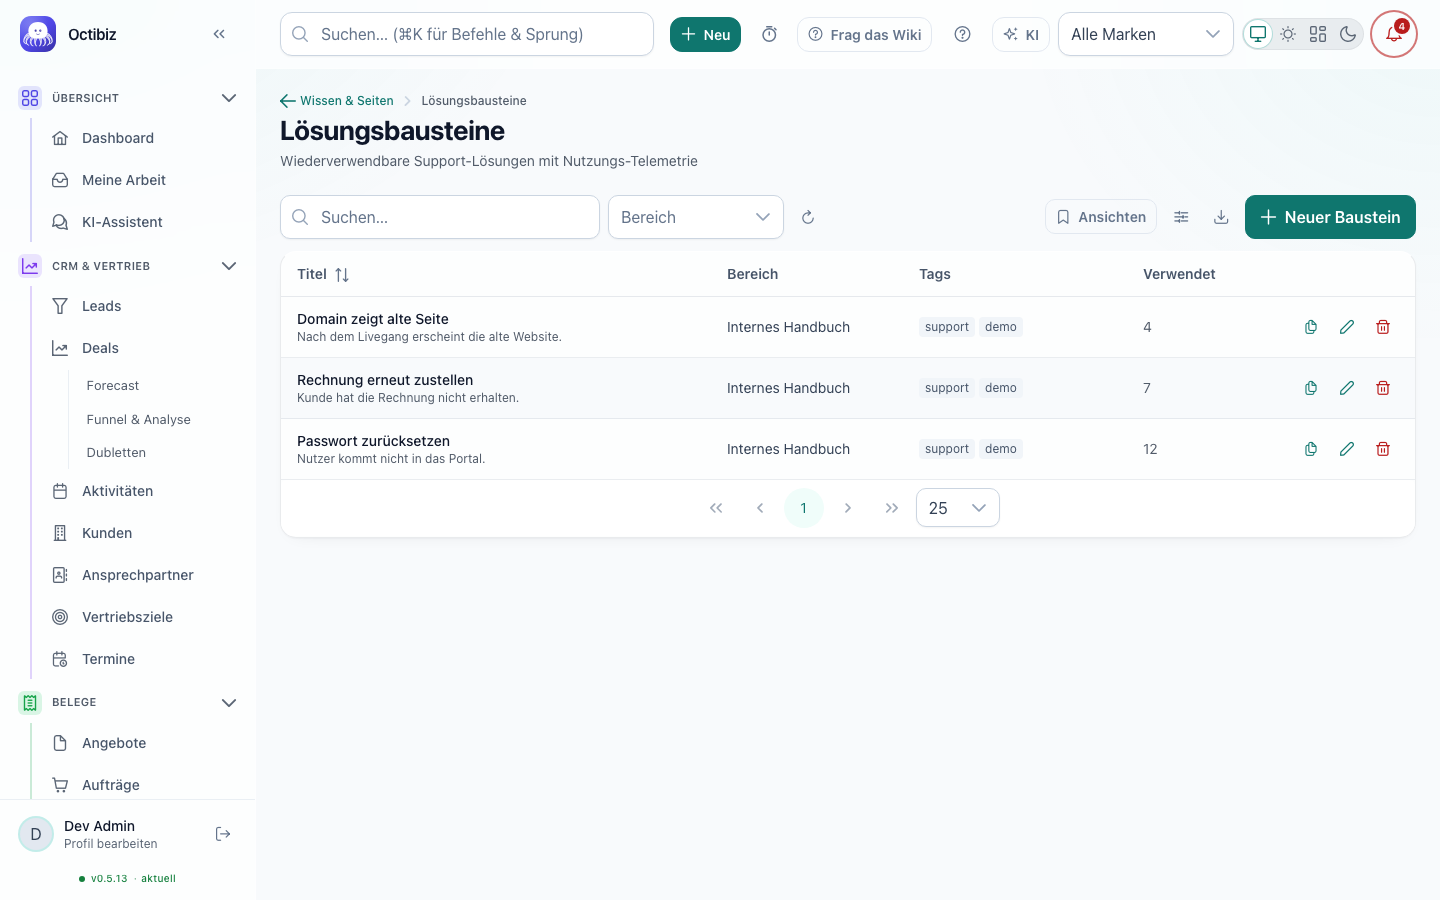Click the version v0.5.13 aktuell indicator

pos(127,879)
